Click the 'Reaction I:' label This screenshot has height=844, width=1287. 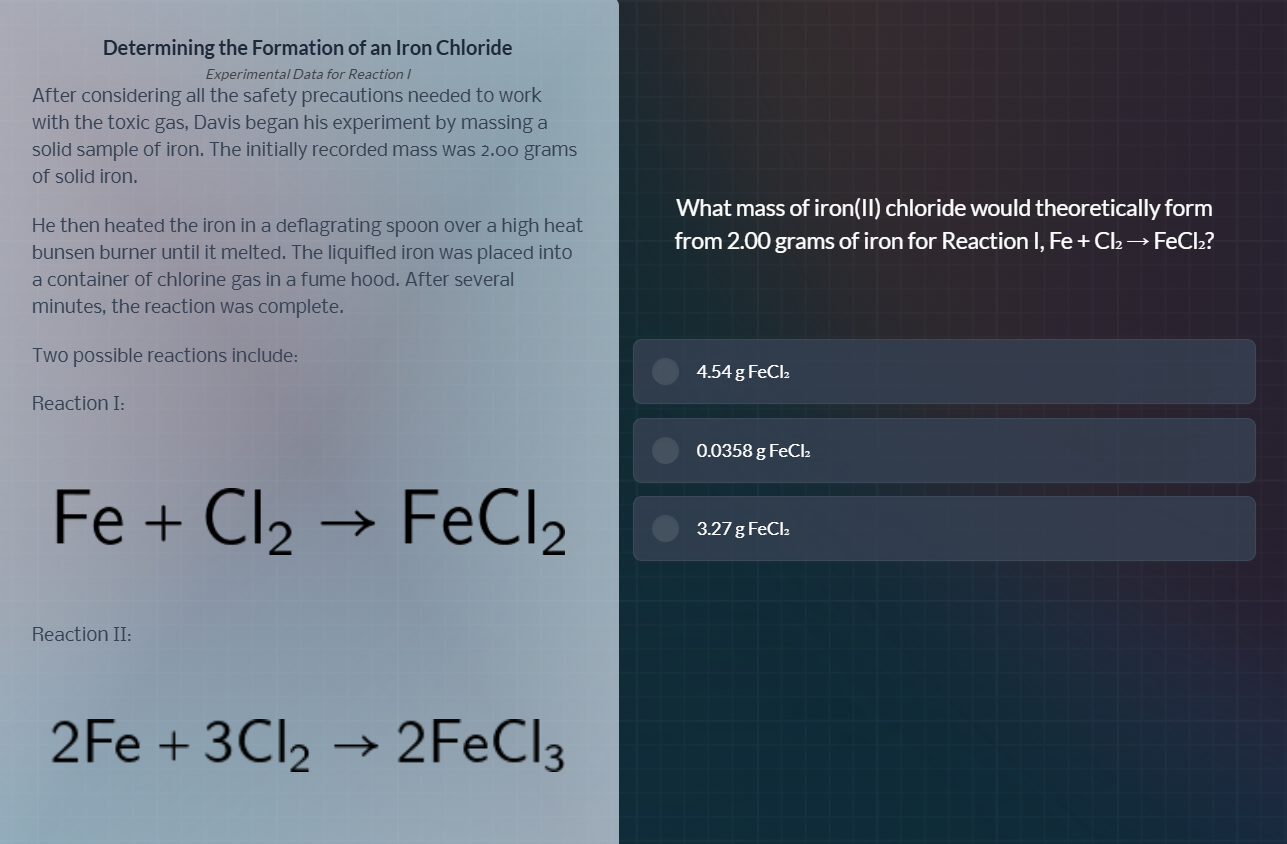pos(78,403)
